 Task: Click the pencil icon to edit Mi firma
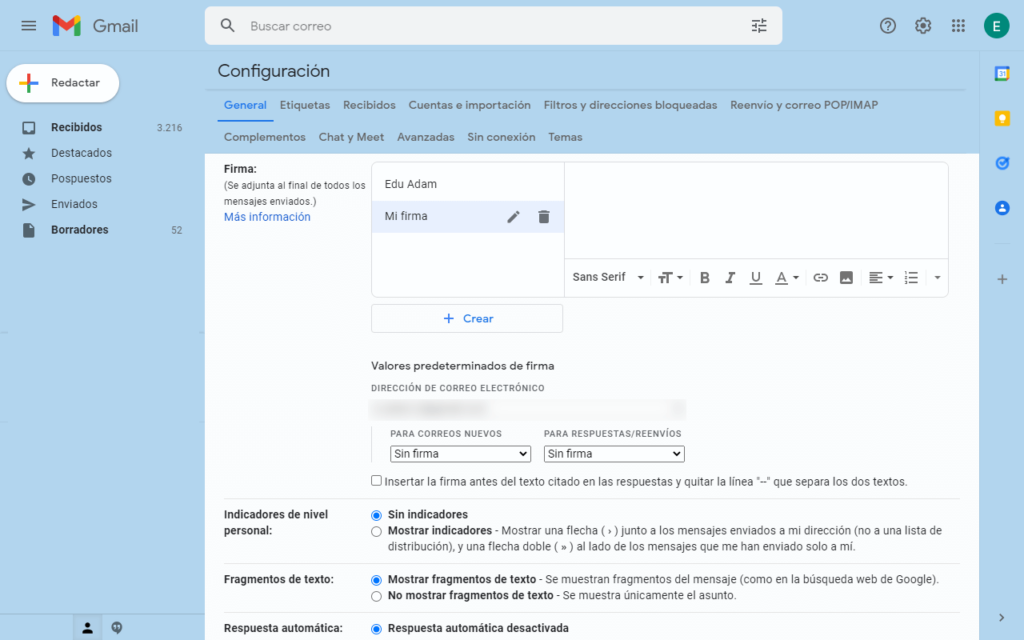click(513, 217)
